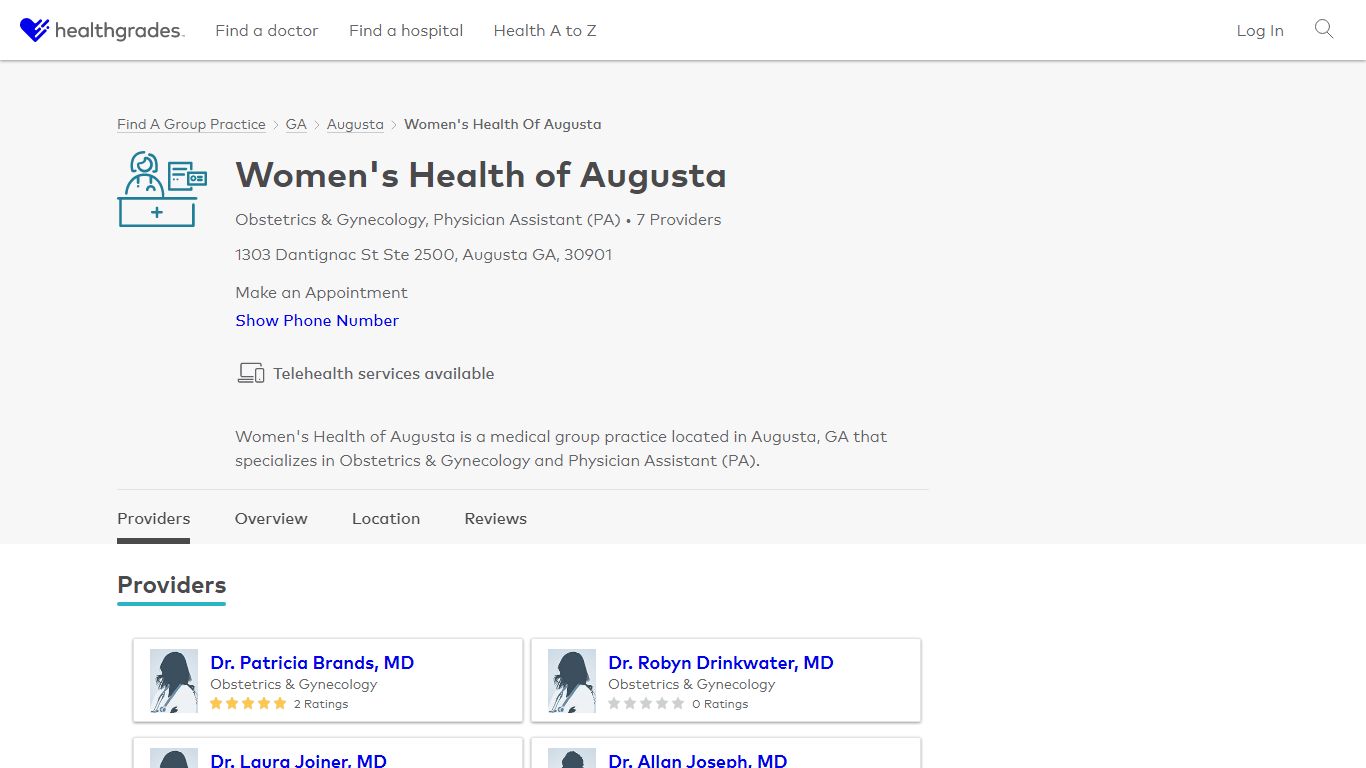Open the search magnifier icon

pos(1324,29)
